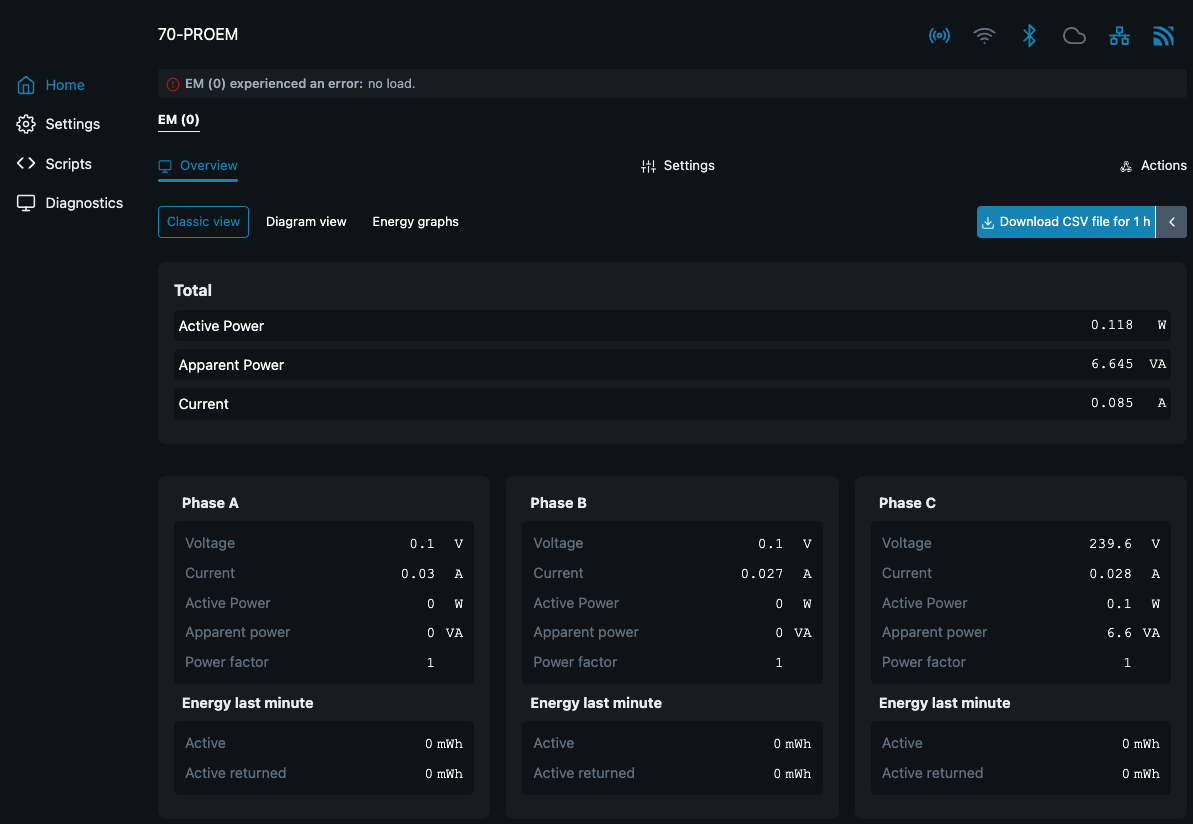Screen dimensions: 1193x824
Task: Switch to the Overview tab
Action: click(x=198, y=166)
